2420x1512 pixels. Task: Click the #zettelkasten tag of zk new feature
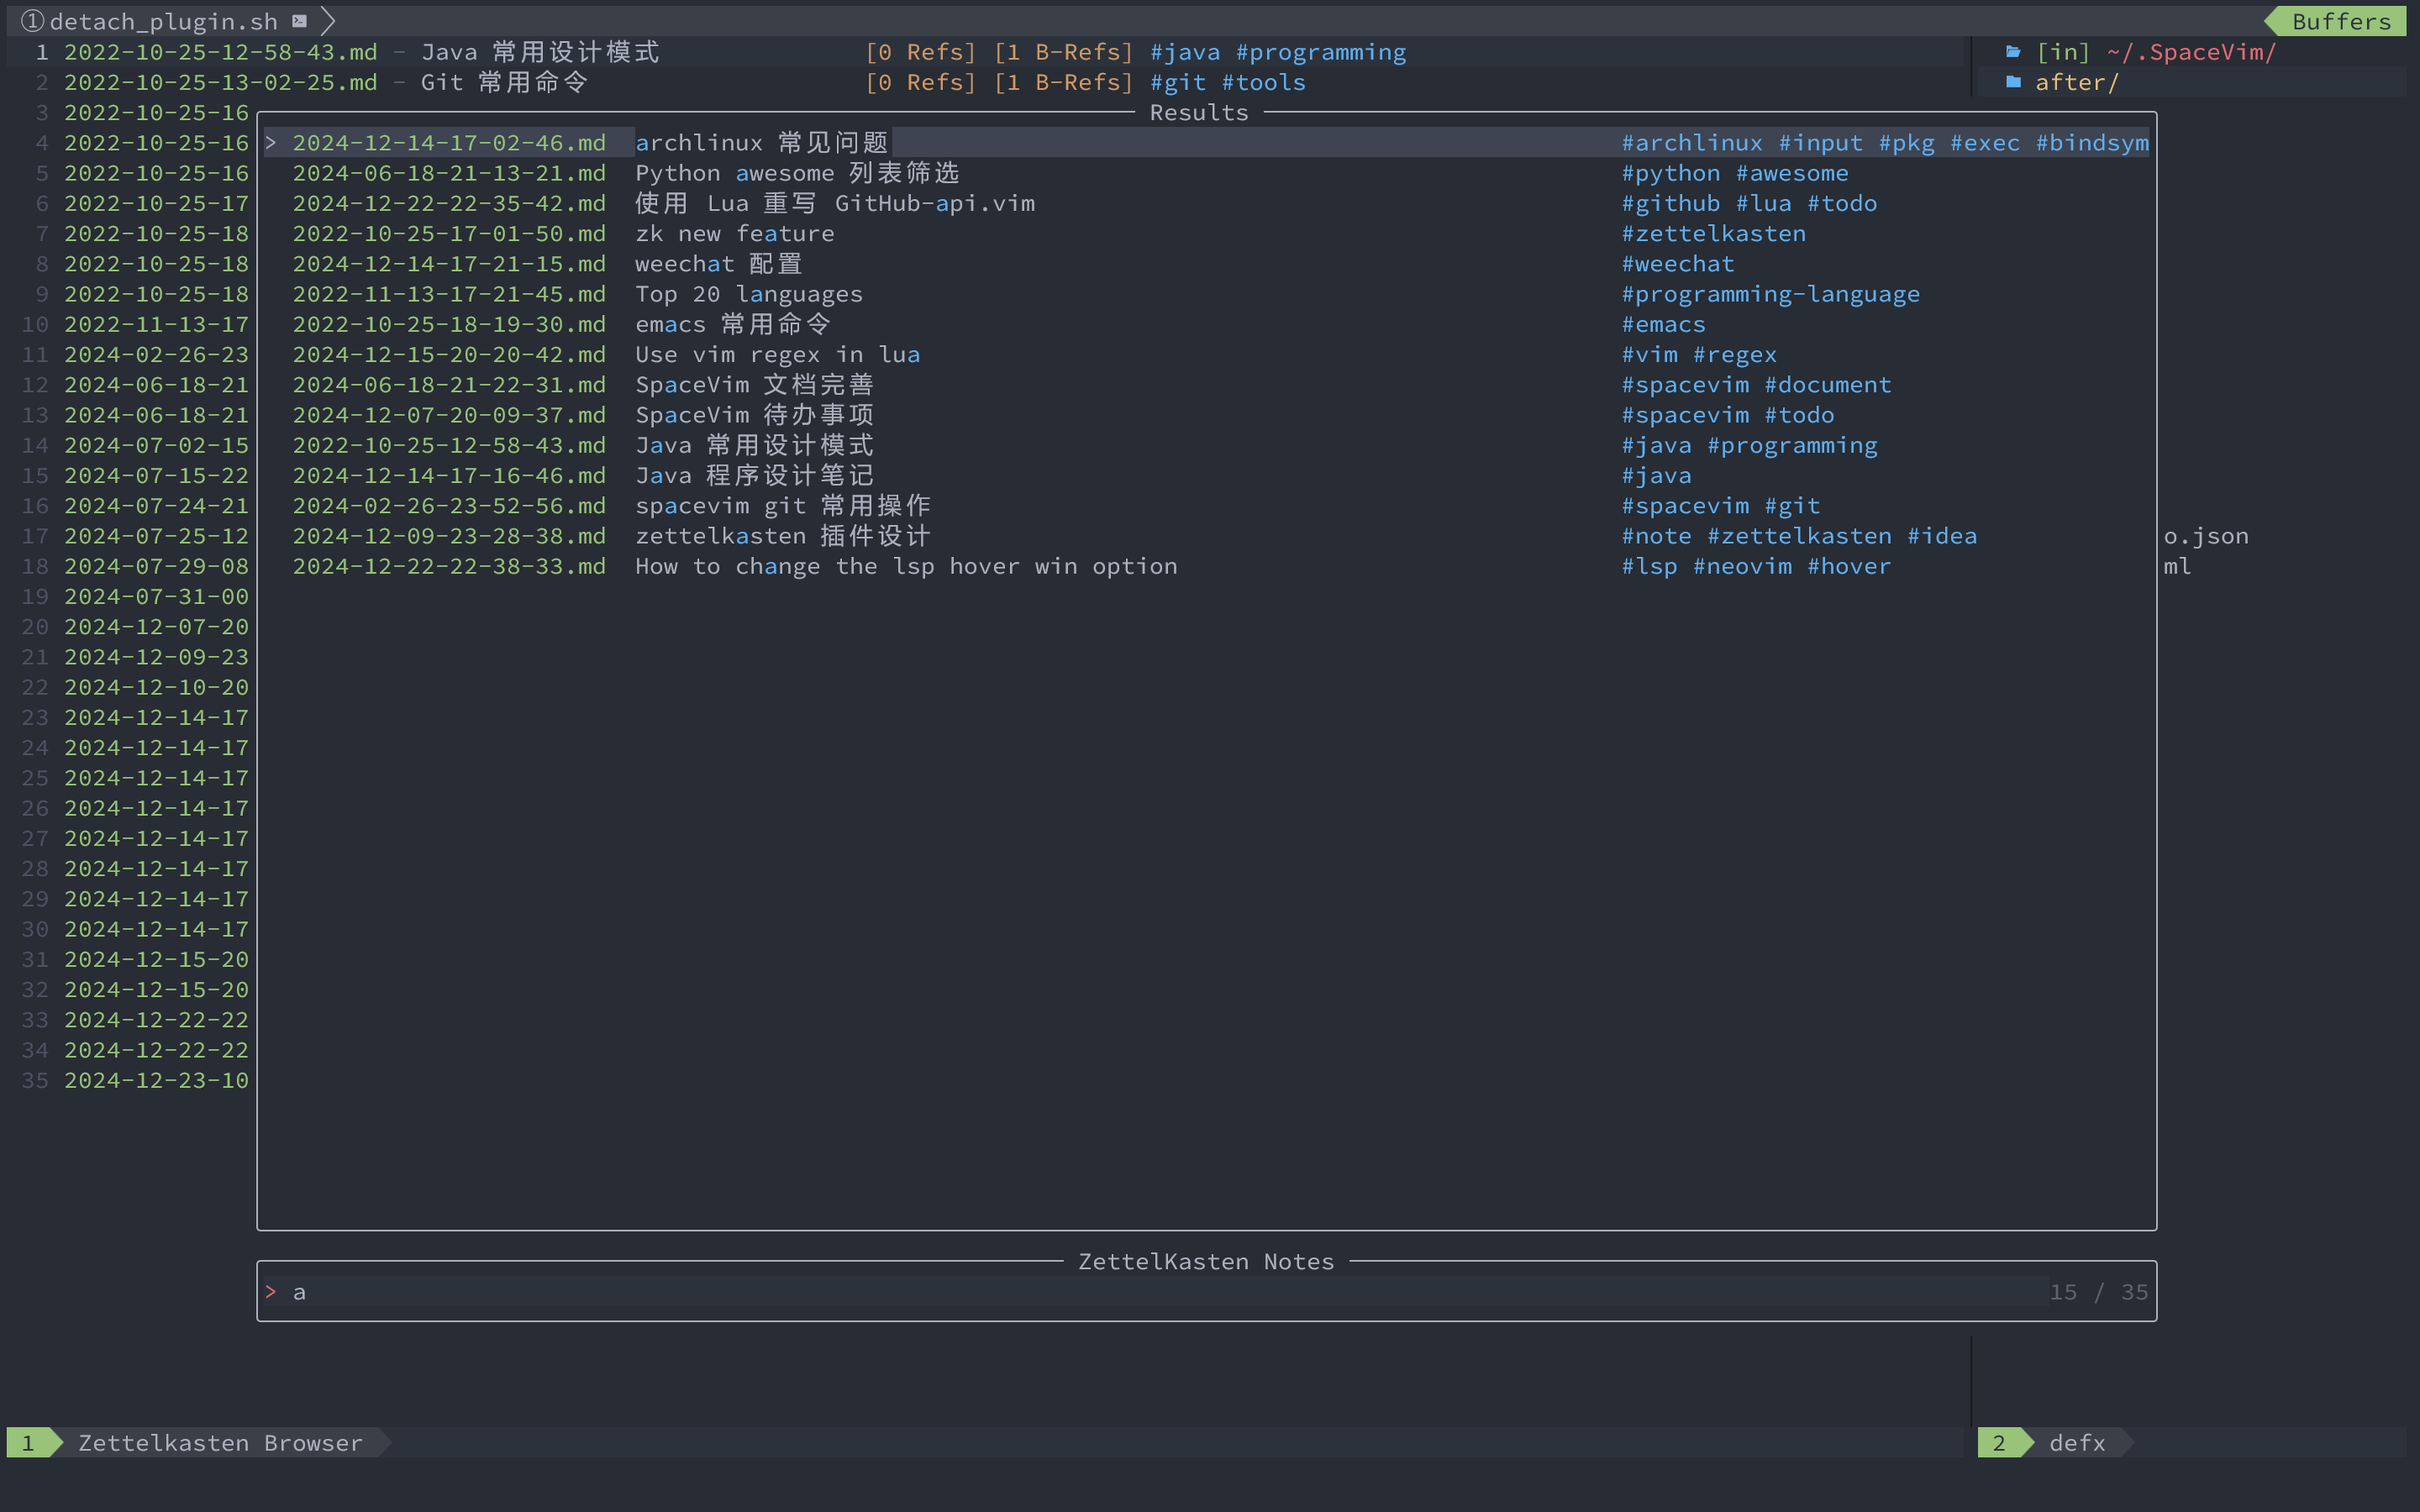1713,233
